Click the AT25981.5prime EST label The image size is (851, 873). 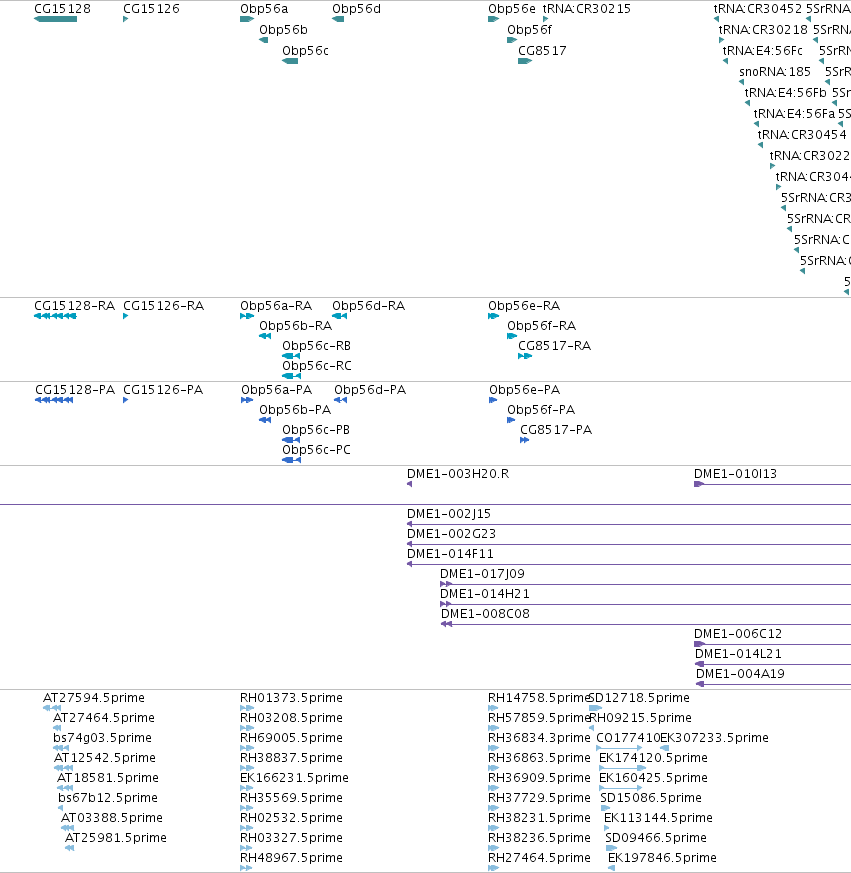(115, 838)
